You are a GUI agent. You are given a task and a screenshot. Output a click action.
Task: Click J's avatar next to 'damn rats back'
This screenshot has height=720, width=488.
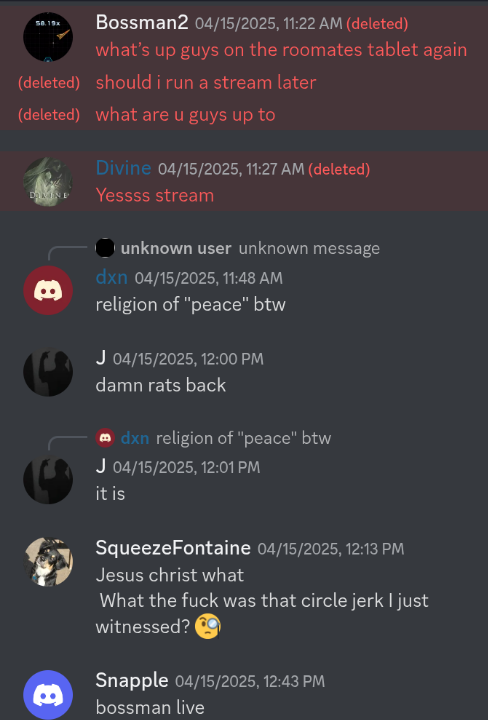click(48, 371)
